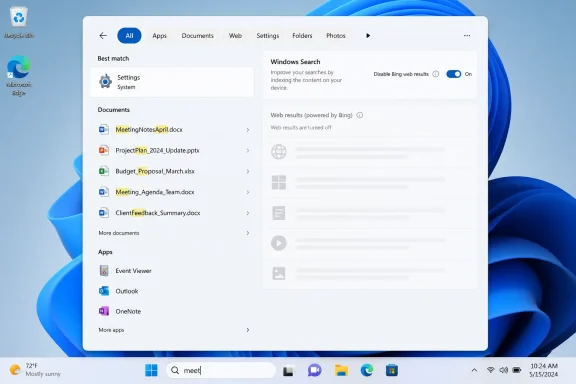576x384 pixels.
Task: Expand options for ProjectPlan_2024_Update.pptx
Action: pos(248,151)
